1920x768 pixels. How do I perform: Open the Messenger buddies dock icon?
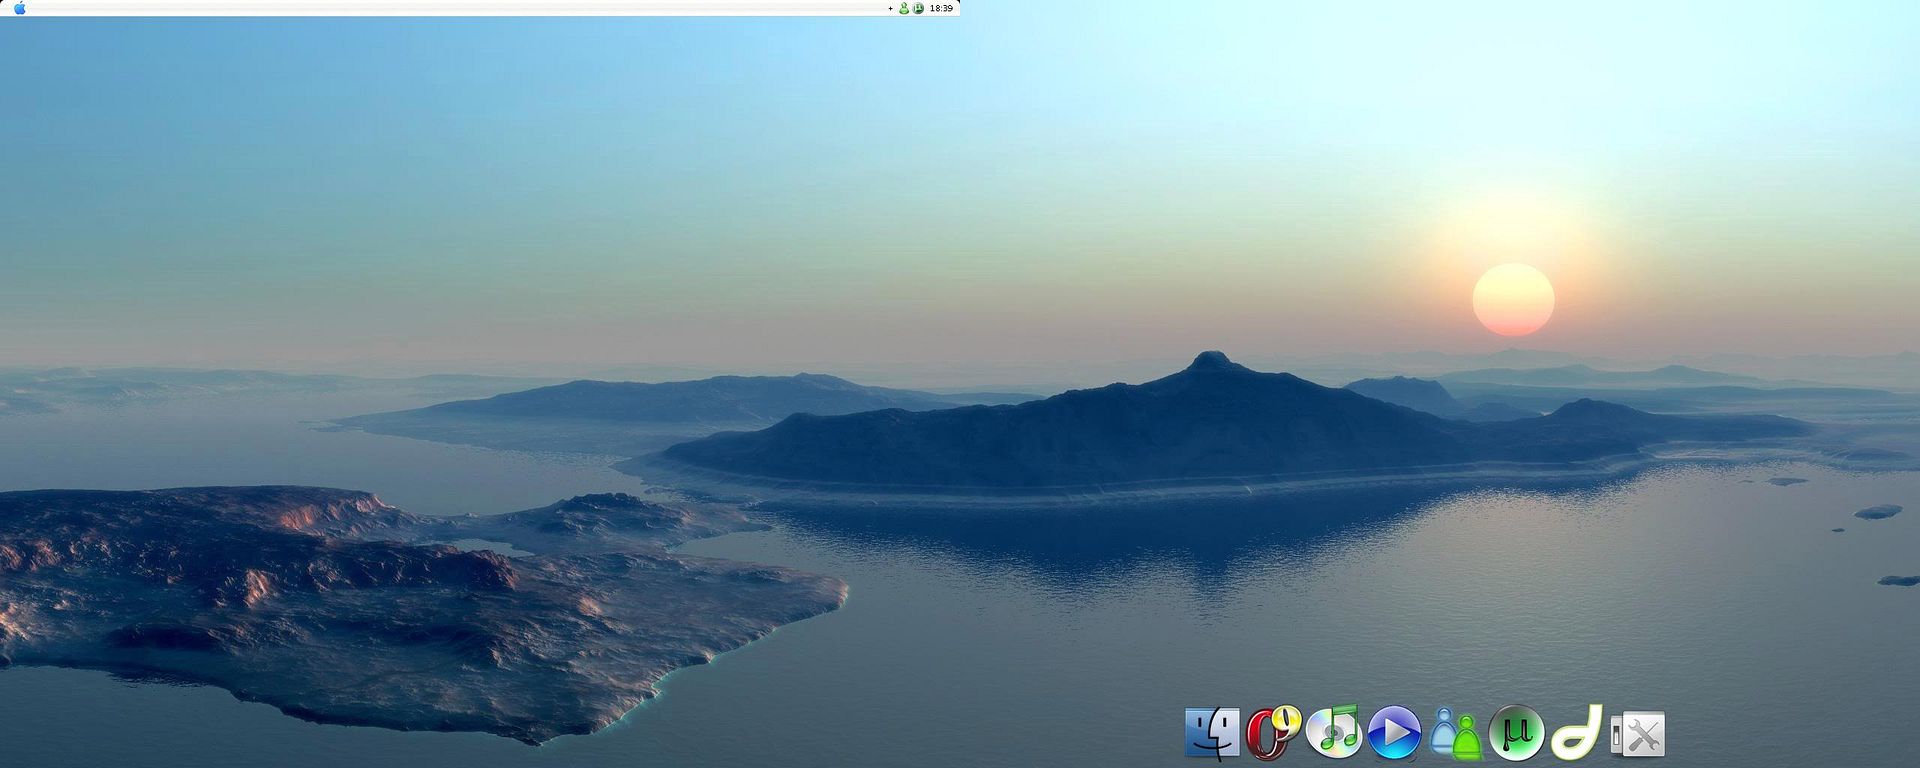coord(1455,734)
